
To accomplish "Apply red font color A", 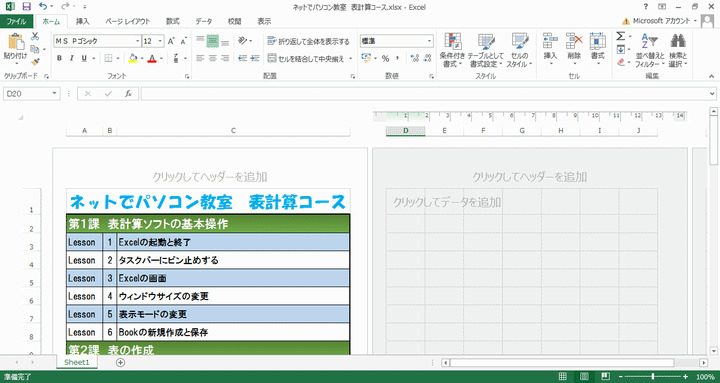I will coord(152,58).
